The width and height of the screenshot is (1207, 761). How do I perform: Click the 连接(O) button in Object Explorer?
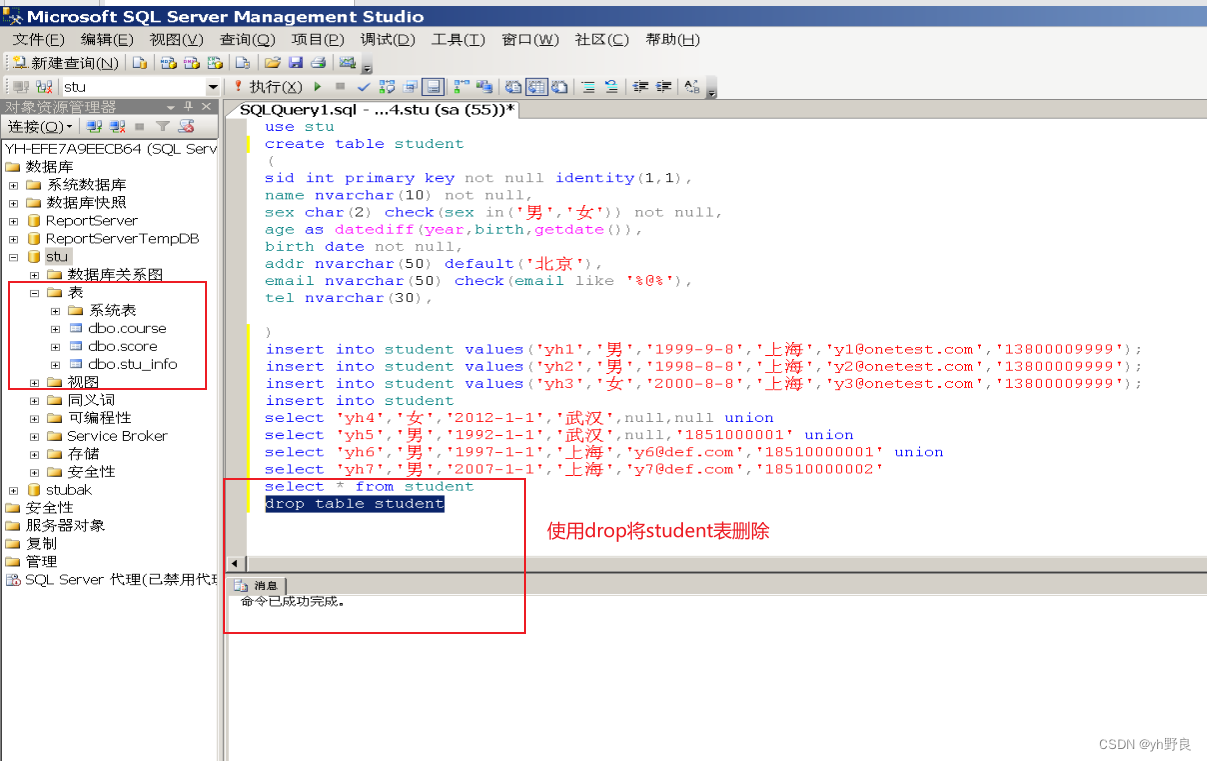click(40, 127)
